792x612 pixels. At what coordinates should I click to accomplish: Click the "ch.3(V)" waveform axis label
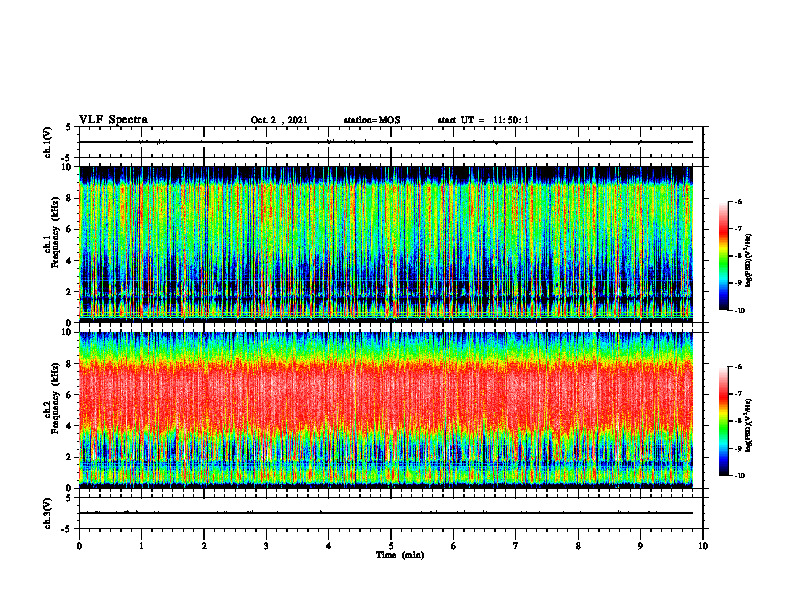click(x=48, y=513)
